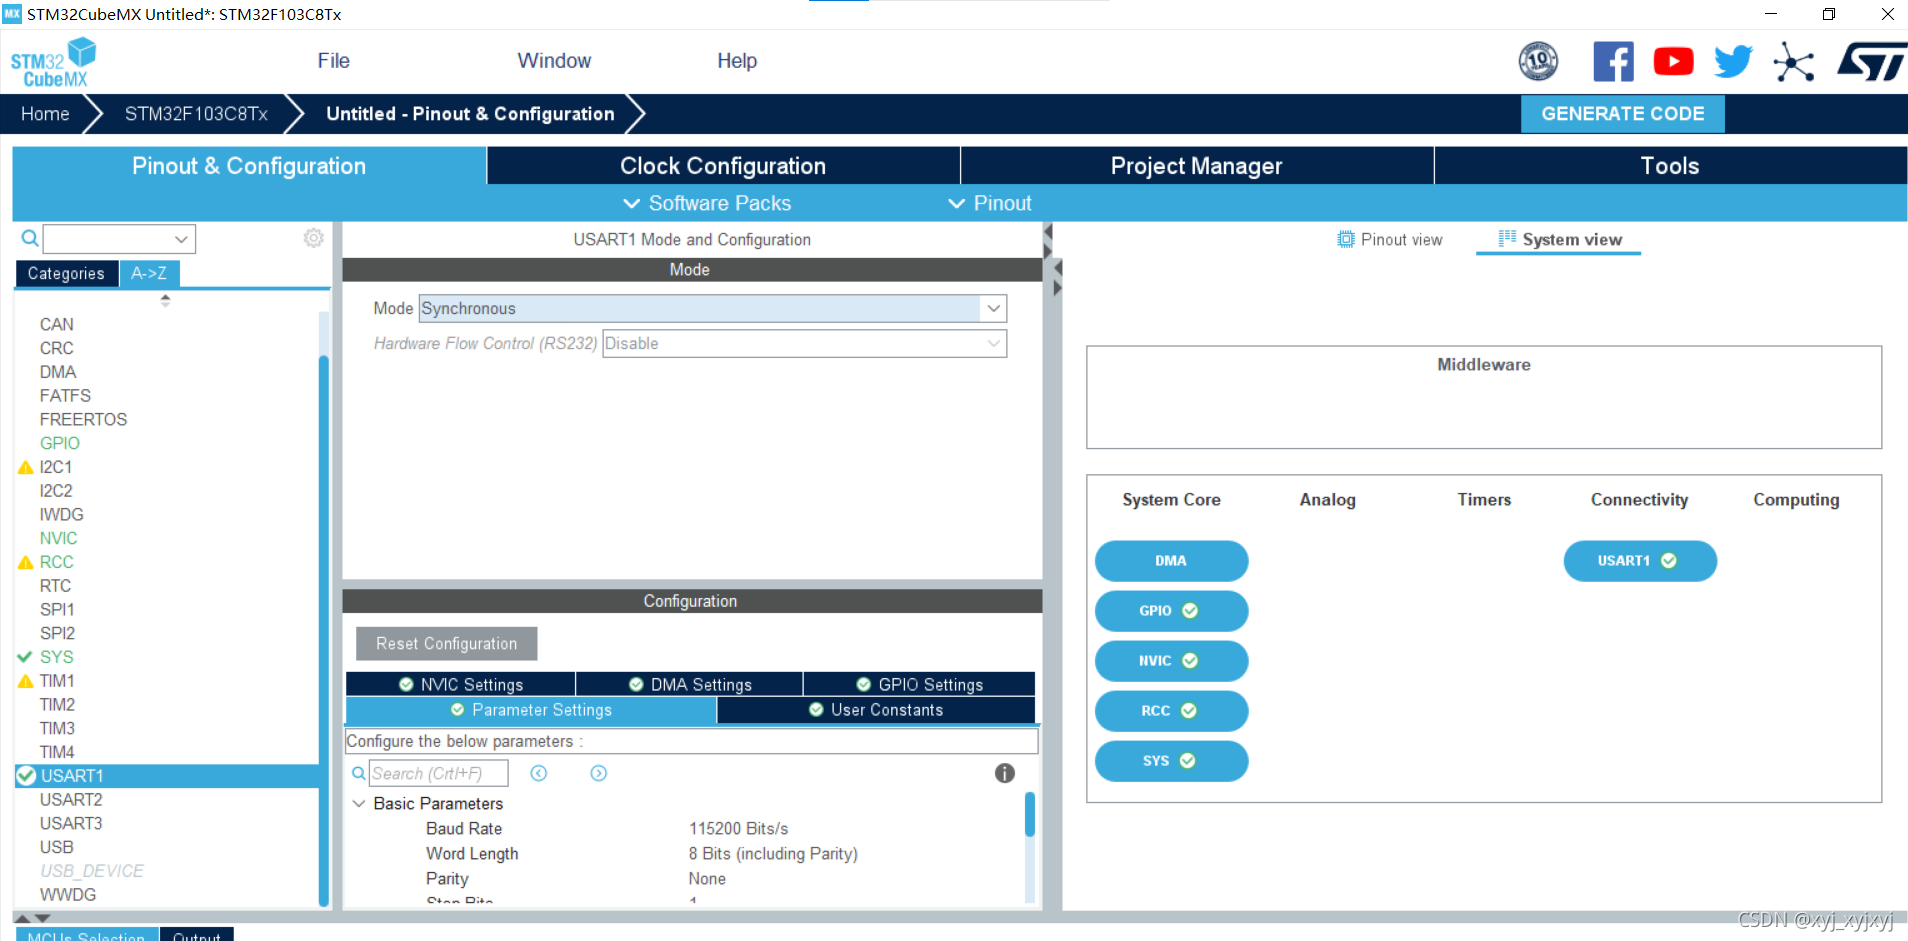This screenshot has width=1908, height=941.
Task: Select the A->Z sorting tab
Action: coord(149,274)
